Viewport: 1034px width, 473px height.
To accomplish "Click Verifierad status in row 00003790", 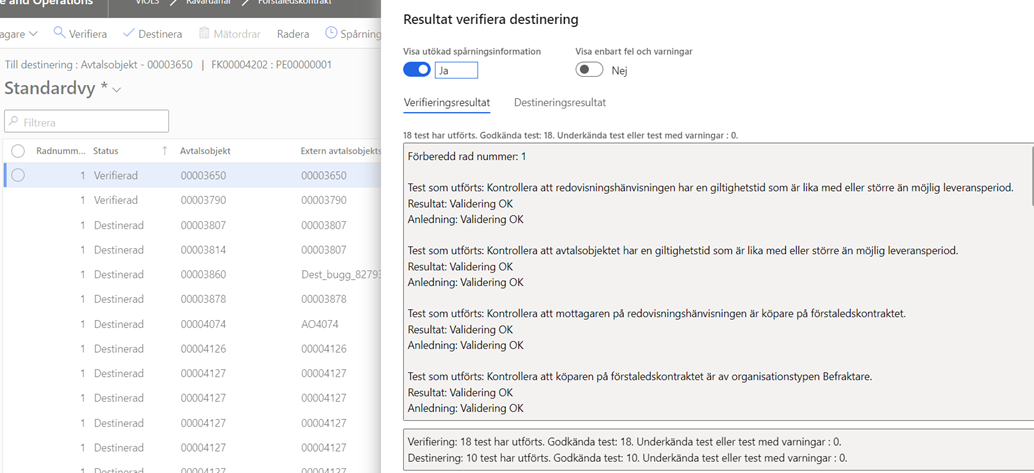I will (115, 201).
